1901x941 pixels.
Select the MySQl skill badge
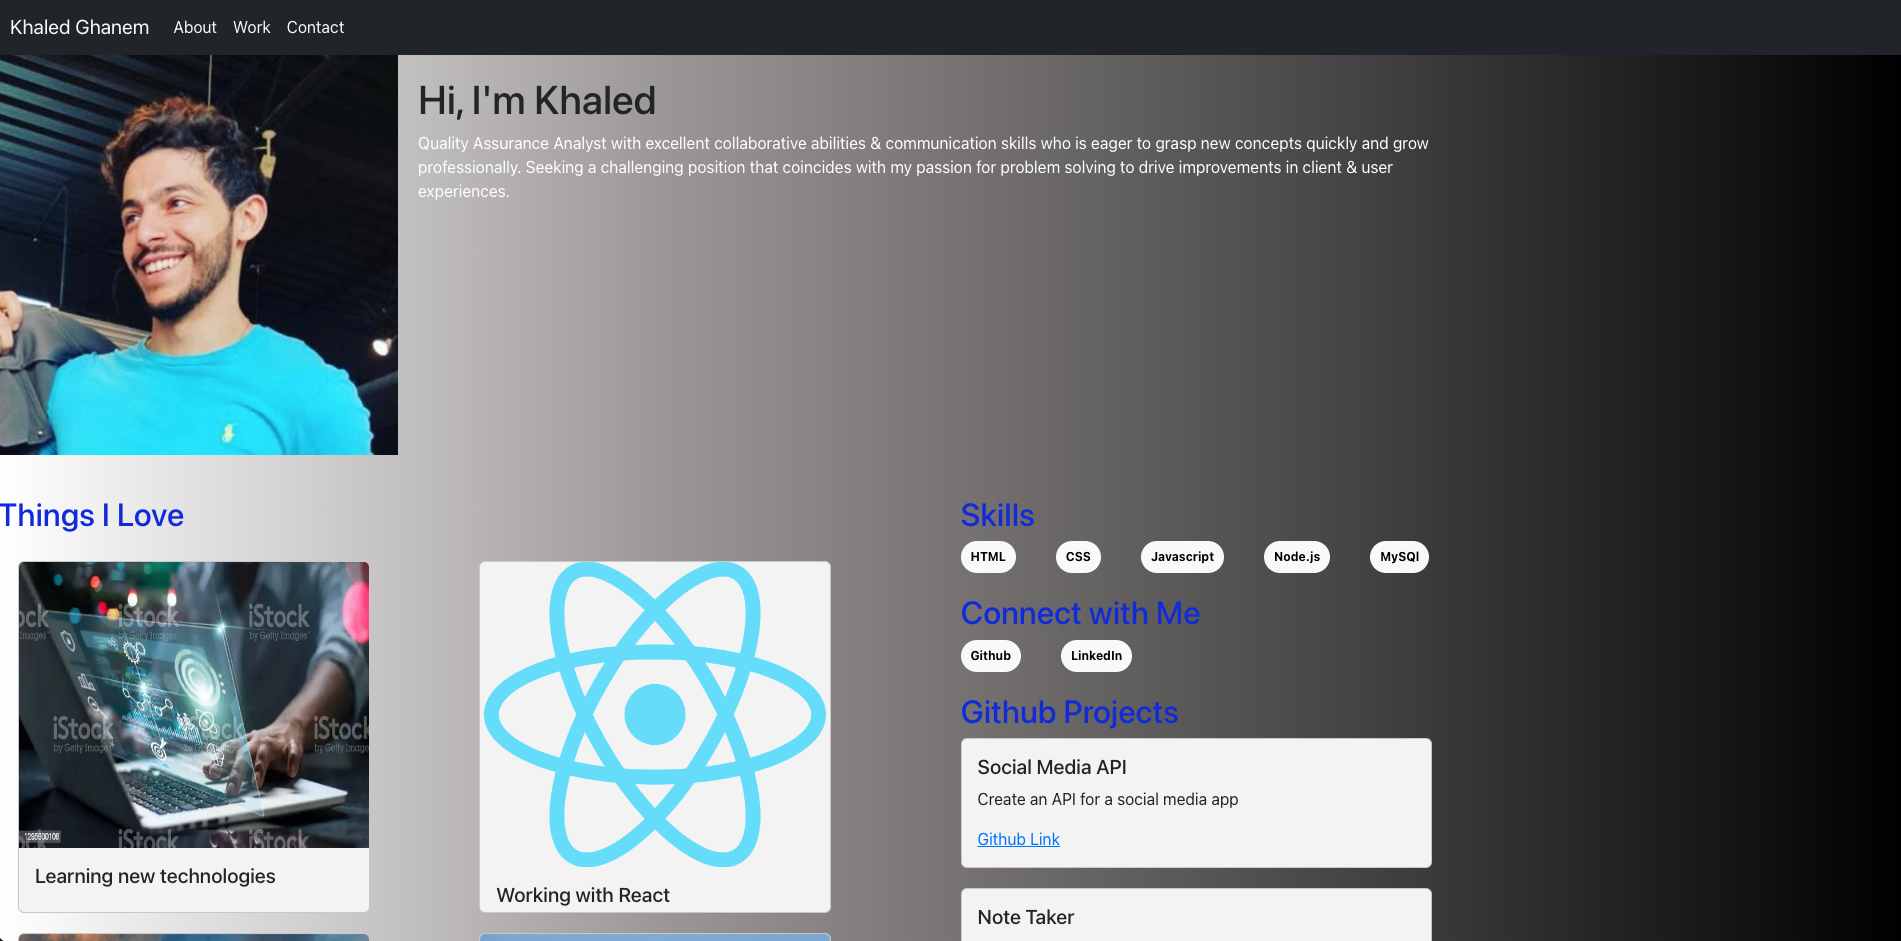click(1399, 557)
